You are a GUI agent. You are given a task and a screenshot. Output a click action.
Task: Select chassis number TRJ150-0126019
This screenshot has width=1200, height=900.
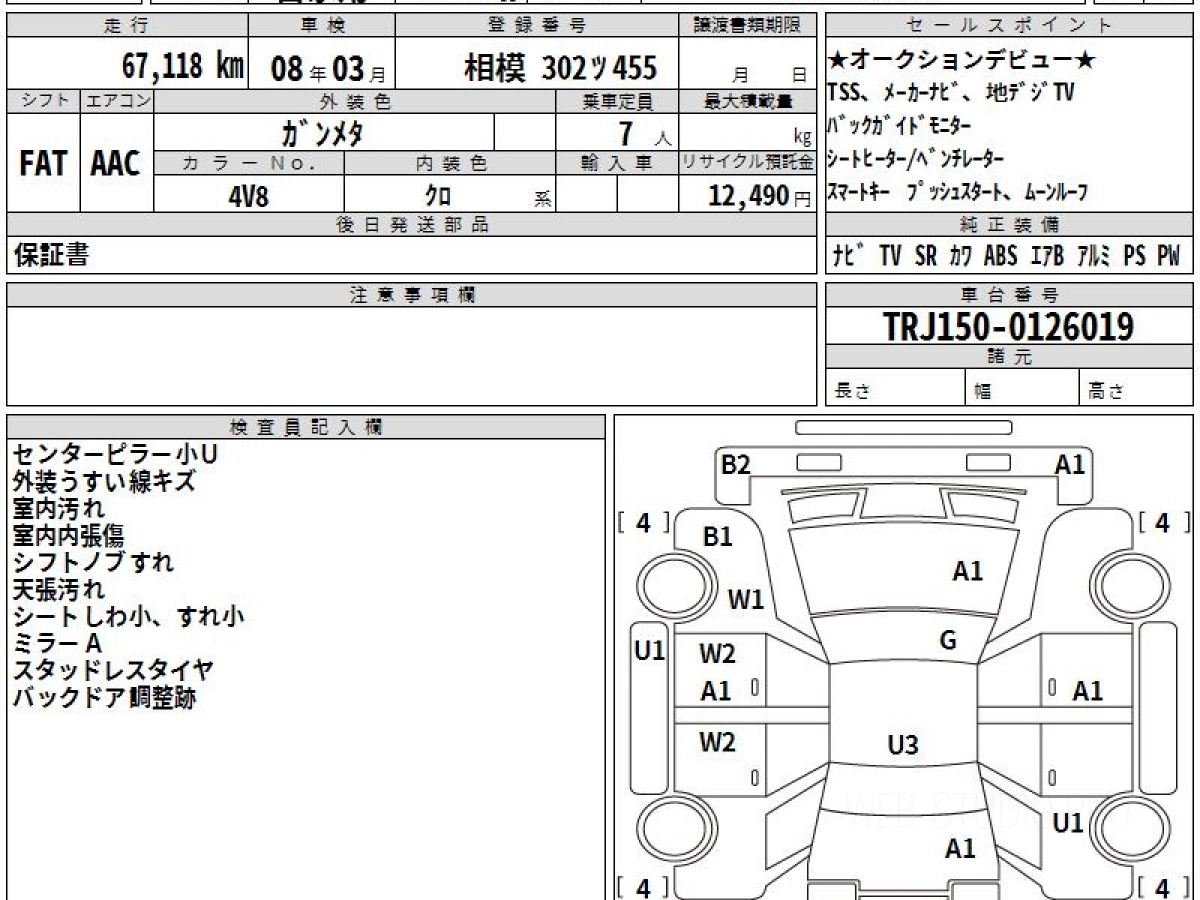(1008, 326)
